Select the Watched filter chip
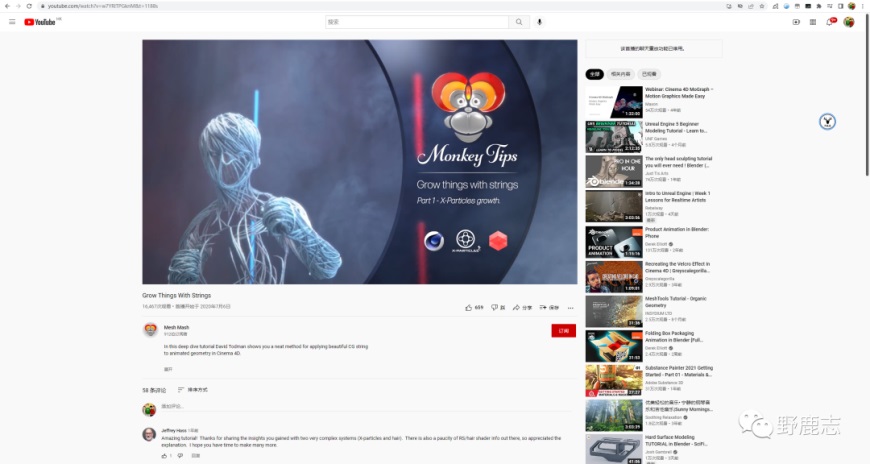870x464 pixels. [649, 74]
